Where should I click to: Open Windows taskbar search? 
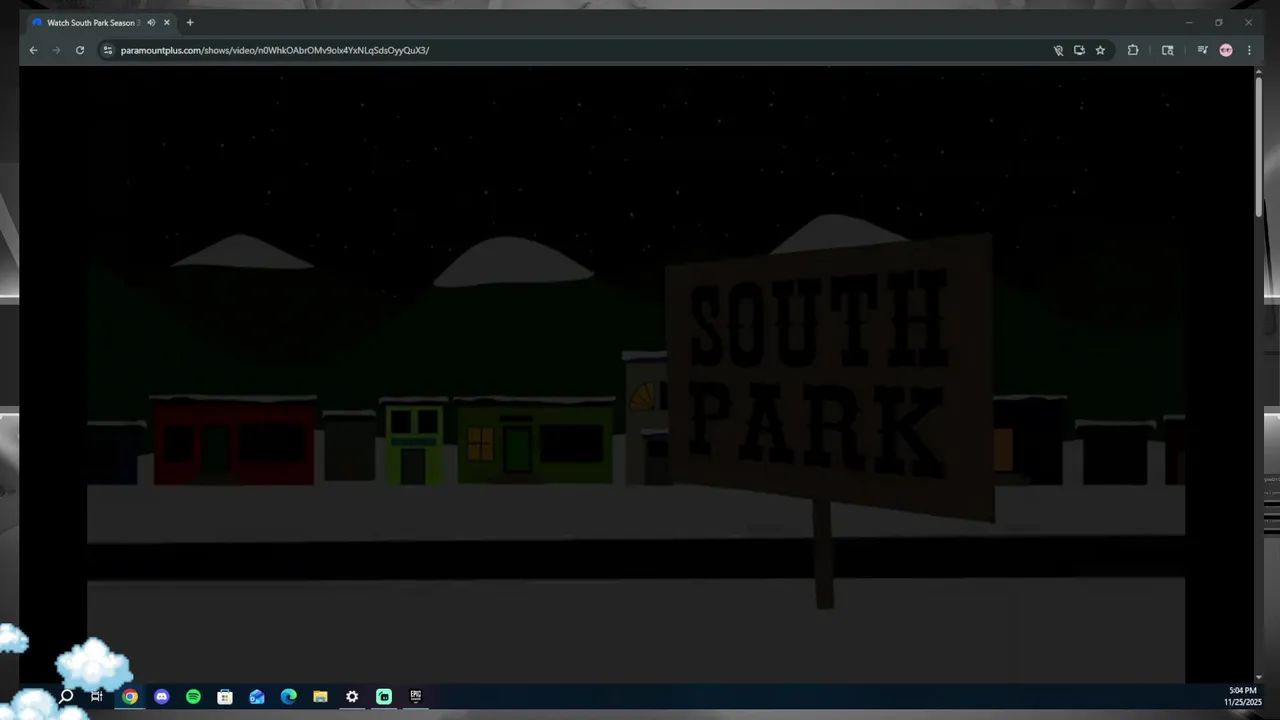[x=66, y=696]
